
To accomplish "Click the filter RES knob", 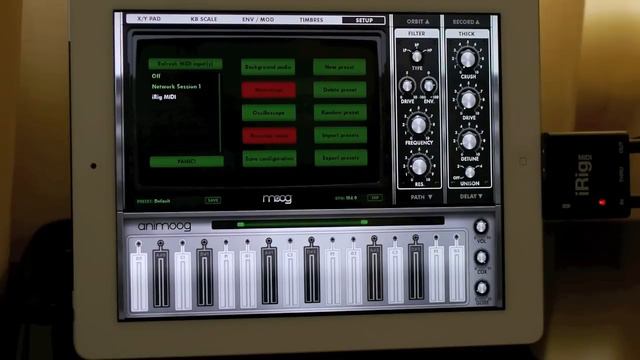I will click(419, 166).
